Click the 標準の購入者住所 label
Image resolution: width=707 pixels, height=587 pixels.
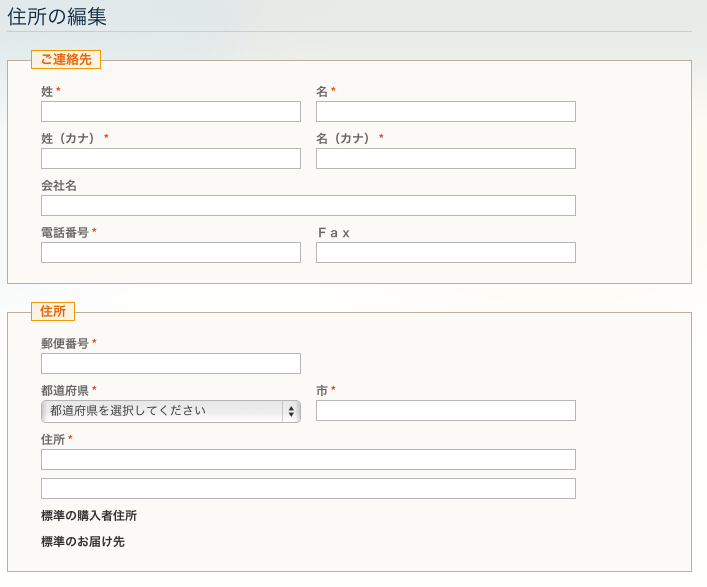(89, 516)
